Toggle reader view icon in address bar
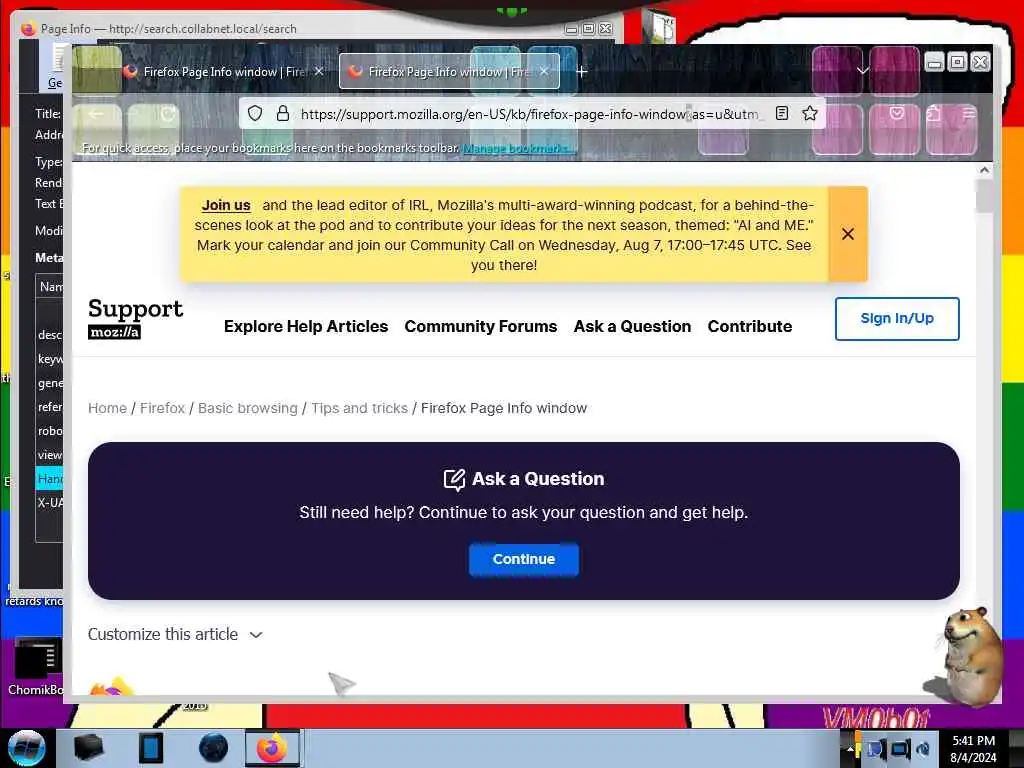 (x=782, y=114)
